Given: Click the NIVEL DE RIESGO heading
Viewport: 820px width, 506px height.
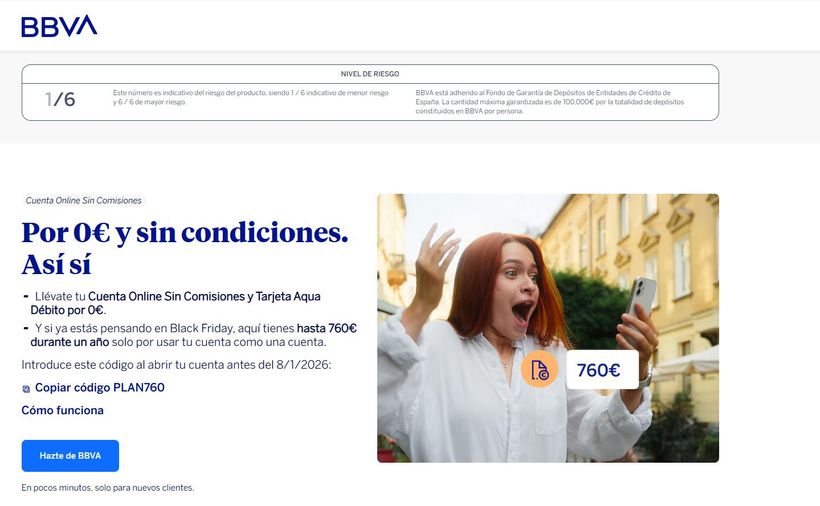Looking at the screenshot, I should pyautogui.click(x=370, y=74).
